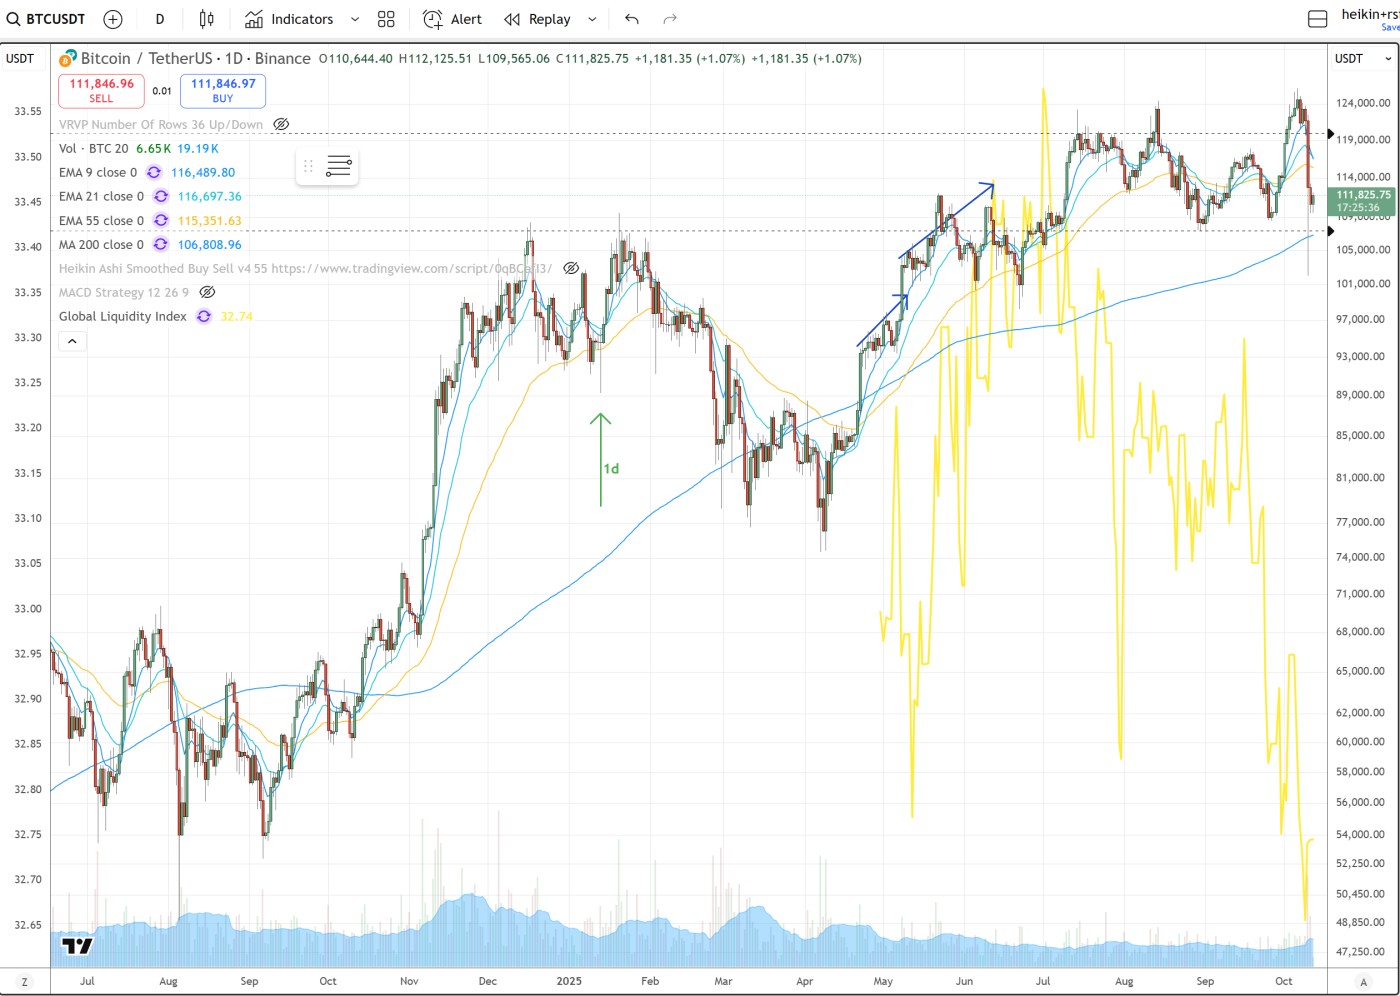This screenshot has width=1400, height=996.
Task: Toggle visibility of MACD Strategy indicator
Action: pos(207,293)
